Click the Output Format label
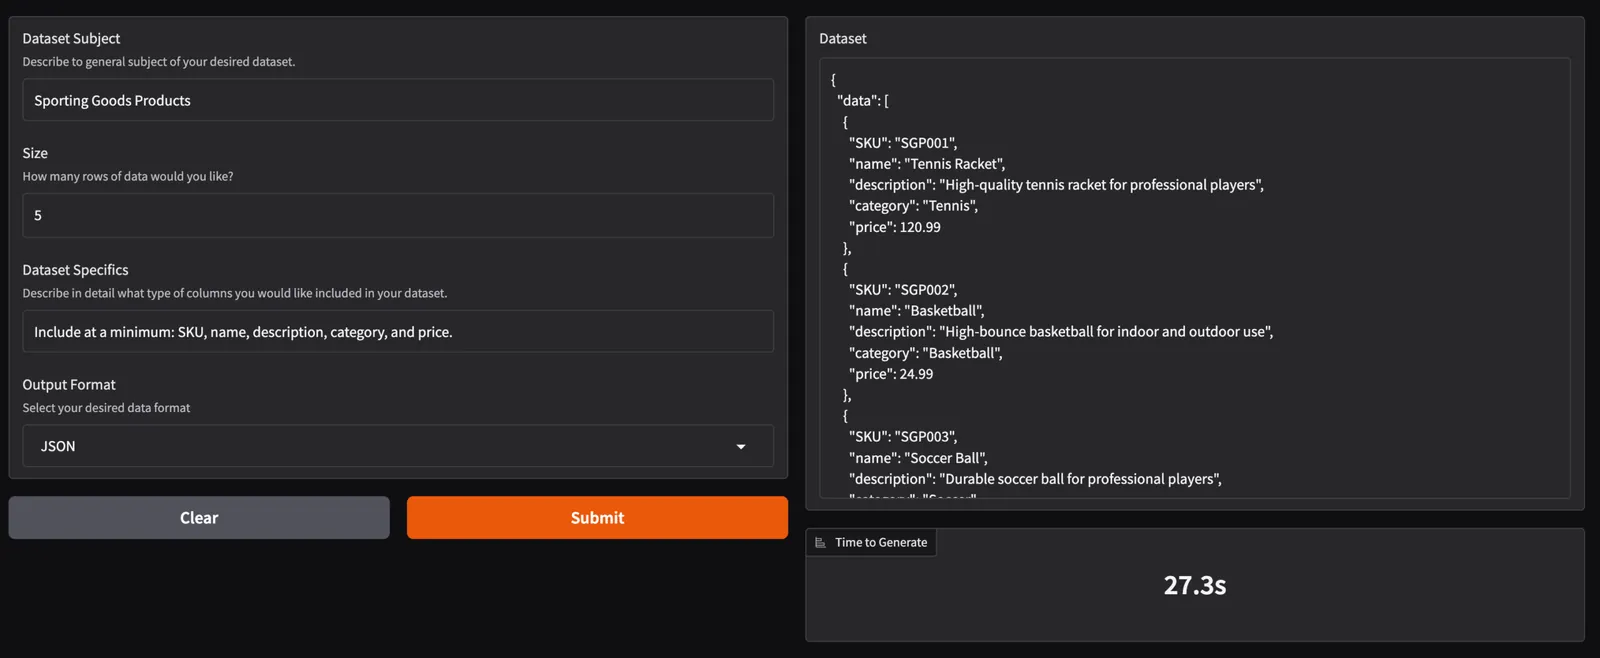 tap(69, 384)
